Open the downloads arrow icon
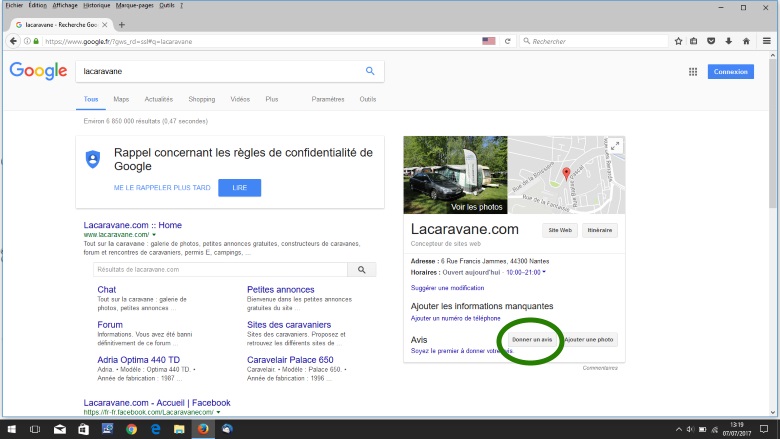 coord(729,41)
